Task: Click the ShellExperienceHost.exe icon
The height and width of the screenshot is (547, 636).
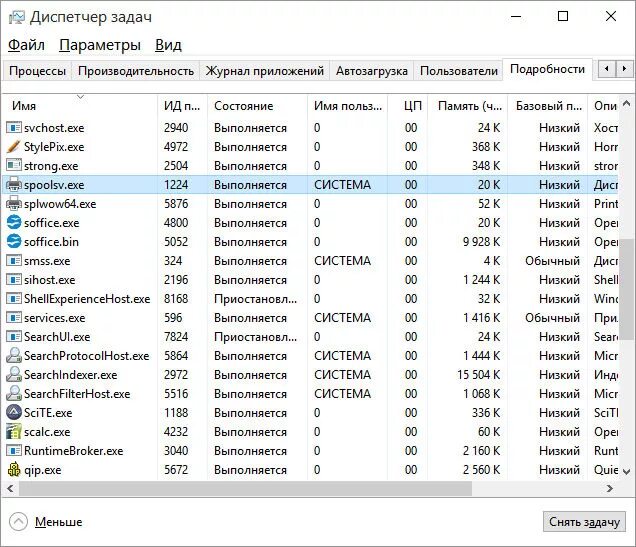Action: 13,299
